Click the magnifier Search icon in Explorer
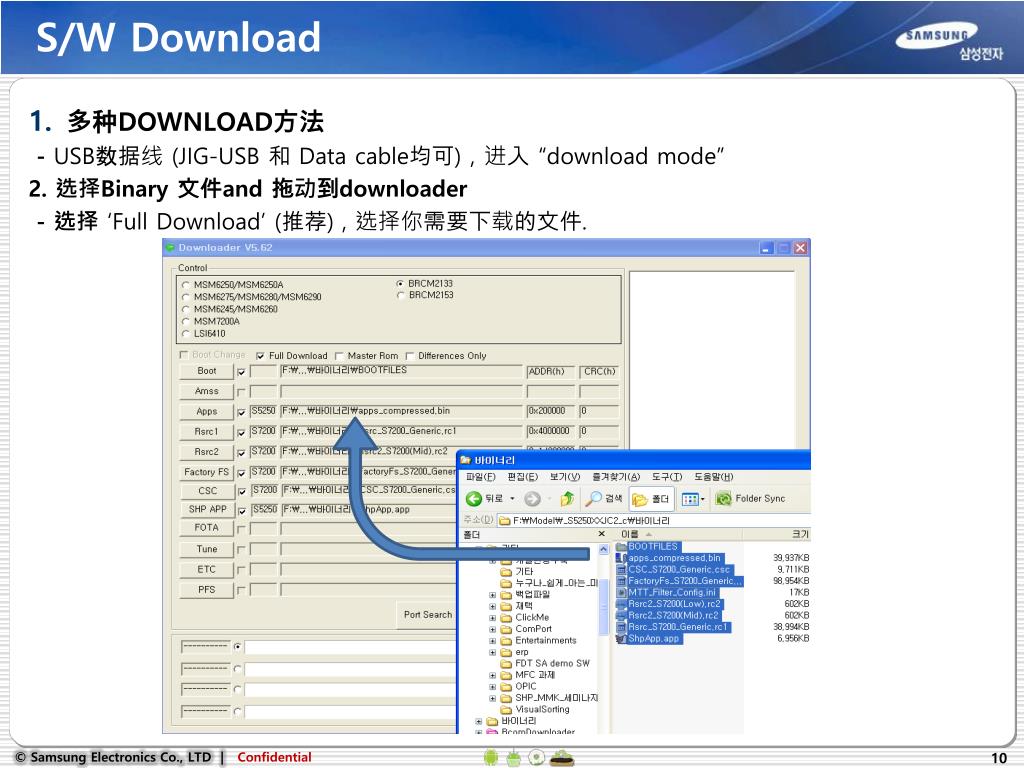 pos(593,499)
